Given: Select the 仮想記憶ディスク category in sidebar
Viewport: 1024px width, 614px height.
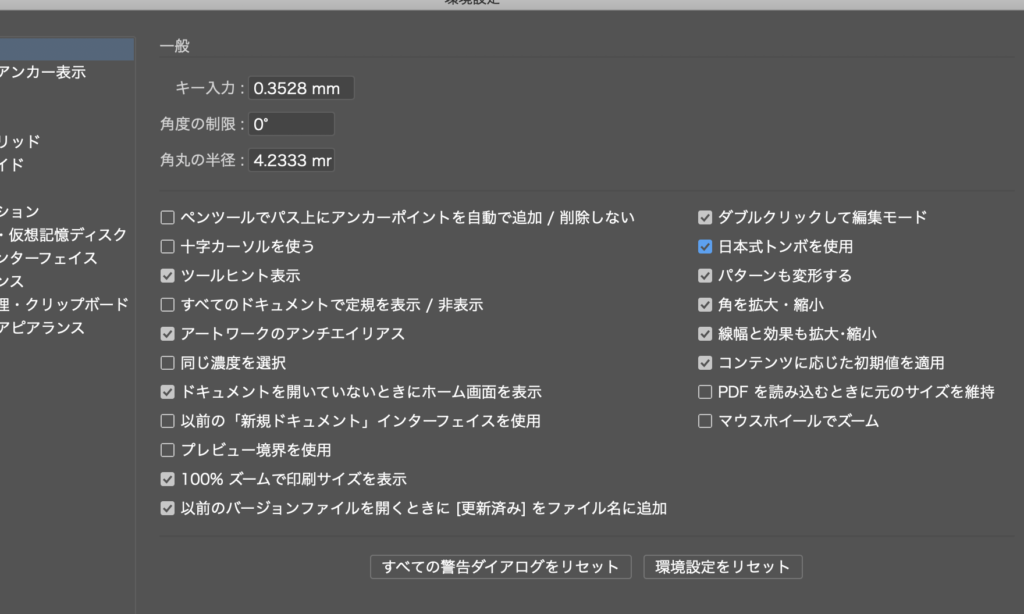Looking at the screenshot, I should pyautogui.click(x=68, y=235).
